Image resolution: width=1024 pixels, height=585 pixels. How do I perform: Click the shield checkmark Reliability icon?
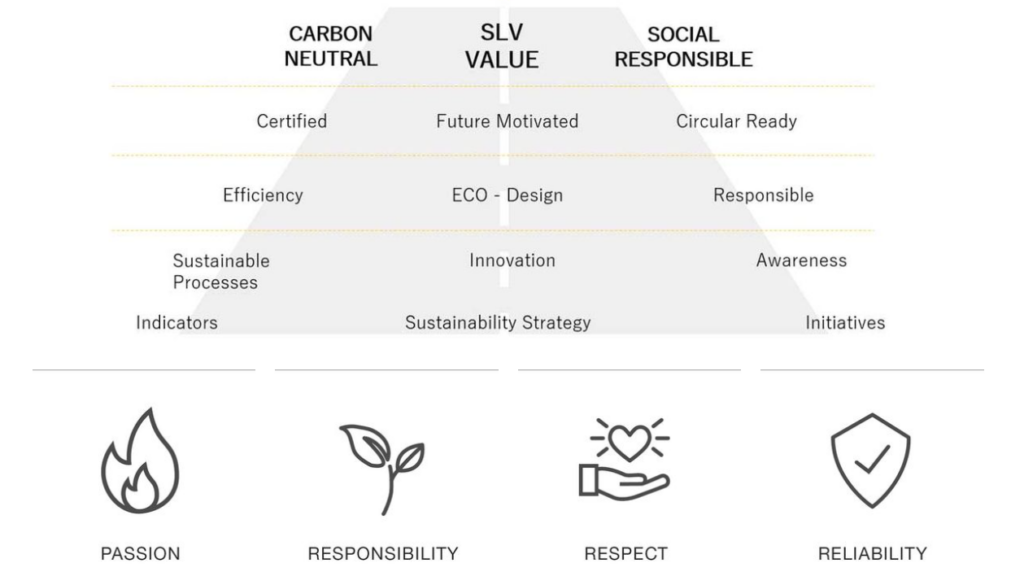coord(871,460)
